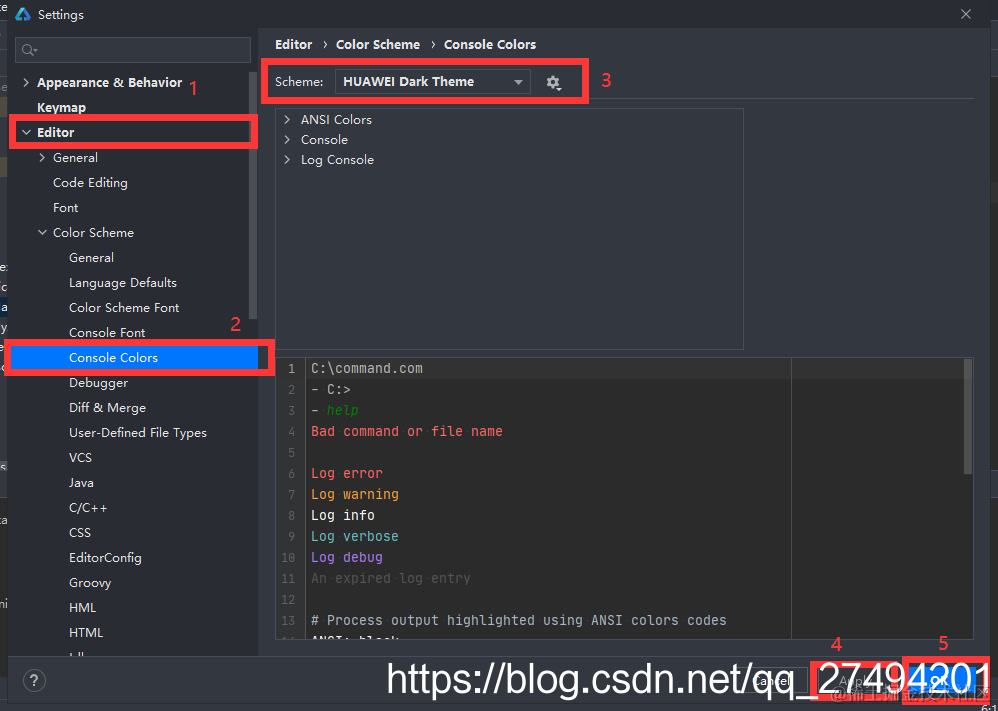Screen dimensions: 998x711
Task: Click the settings tree scrollbar
Action: (x=253, y=195)
